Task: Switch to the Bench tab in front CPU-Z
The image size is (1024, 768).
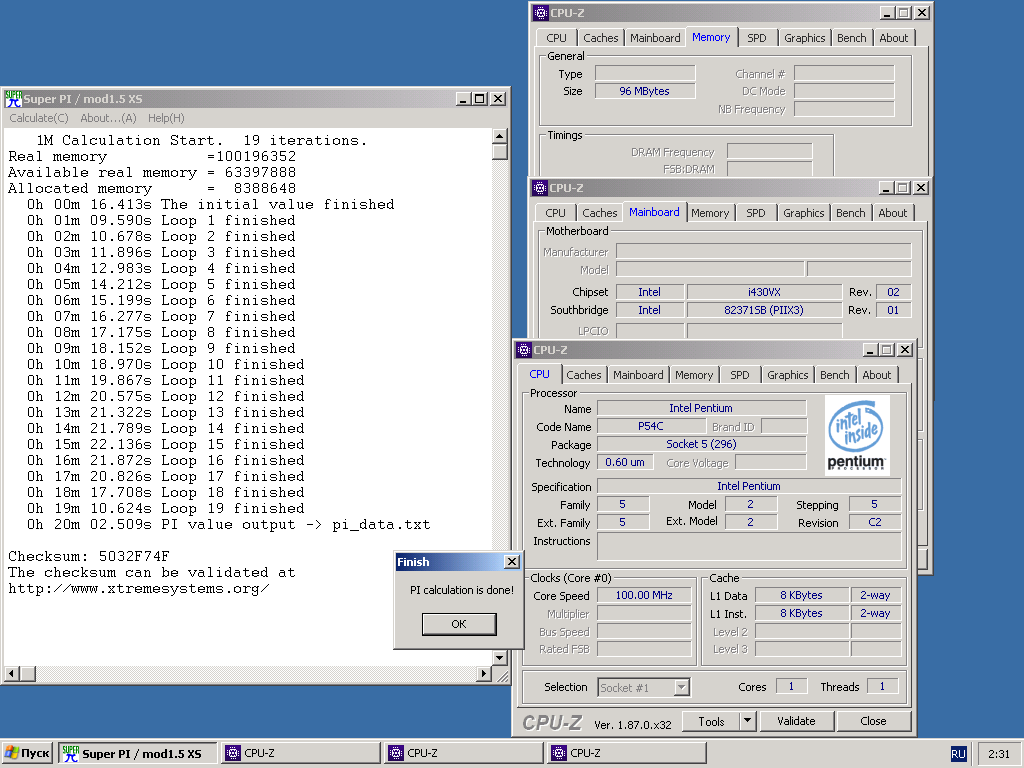Action: [x=835, y=375]
